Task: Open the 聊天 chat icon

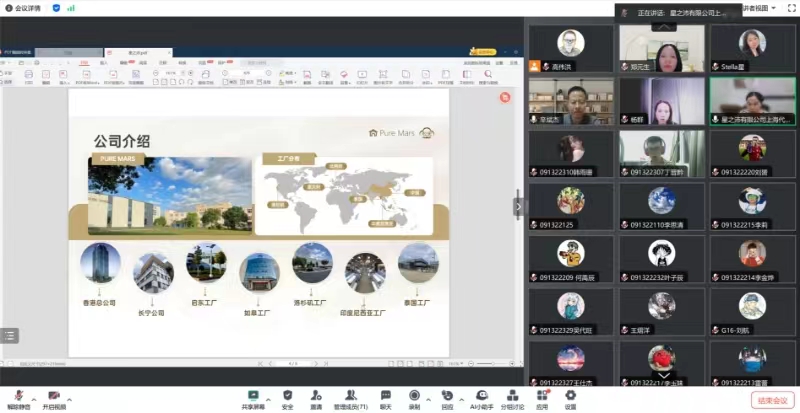Action: (x=385, y=396)
